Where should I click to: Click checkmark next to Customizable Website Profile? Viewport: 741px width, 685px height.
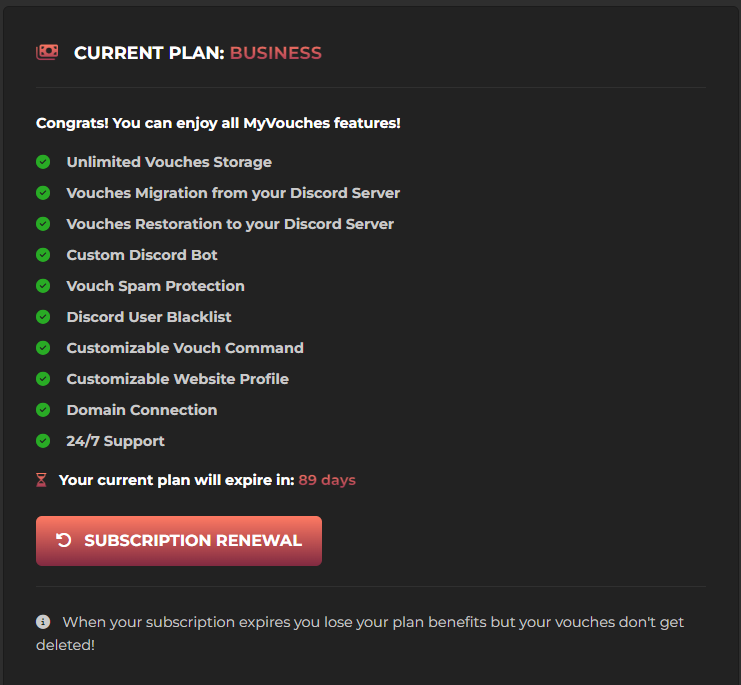[x=43, y=379]
